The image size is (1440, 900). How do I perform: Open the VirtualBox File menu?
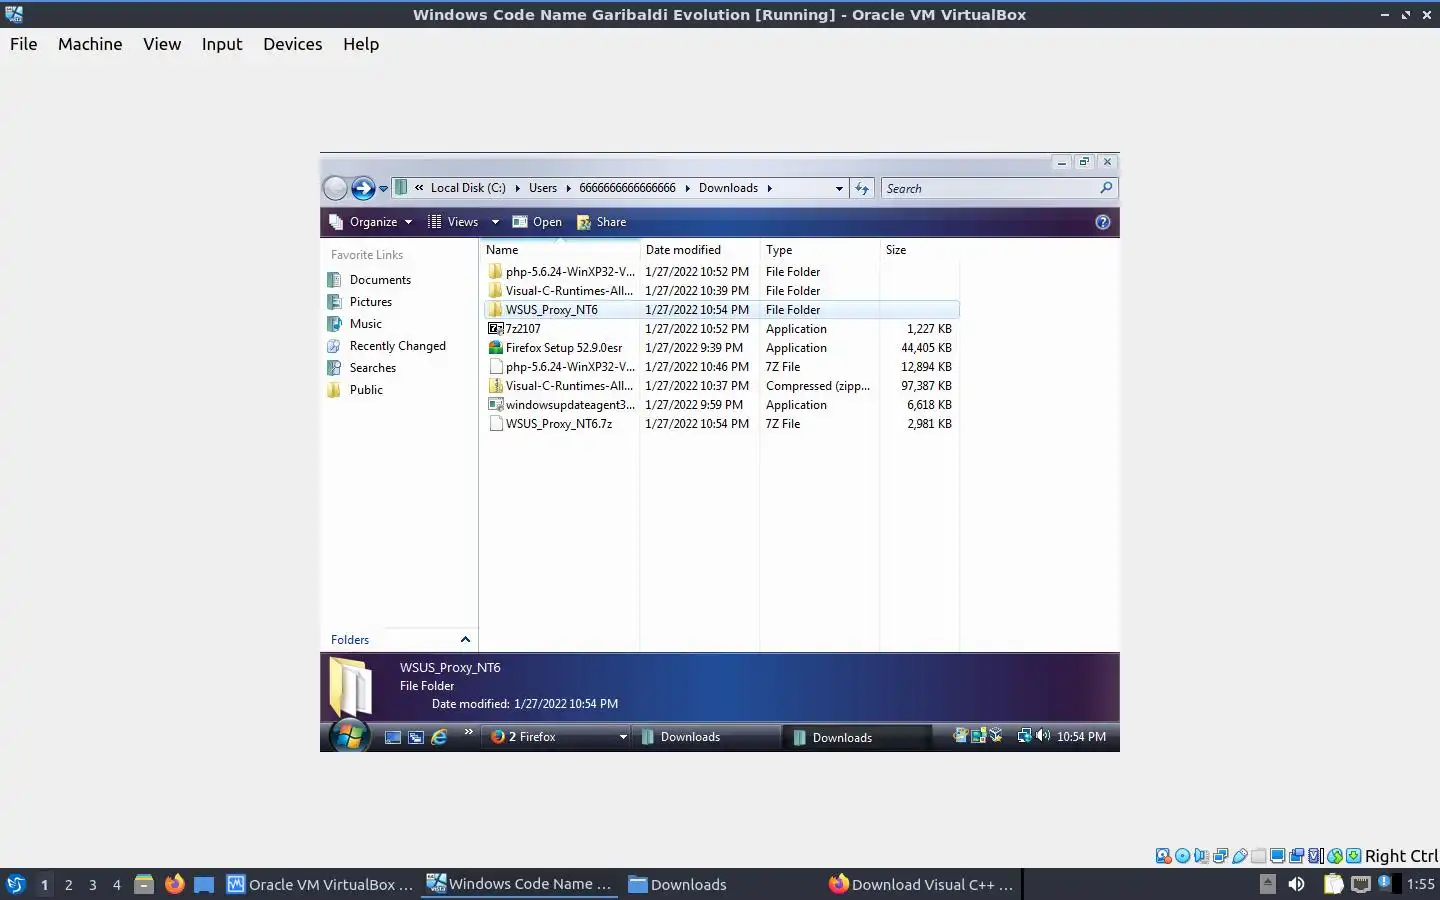(24, 44)
